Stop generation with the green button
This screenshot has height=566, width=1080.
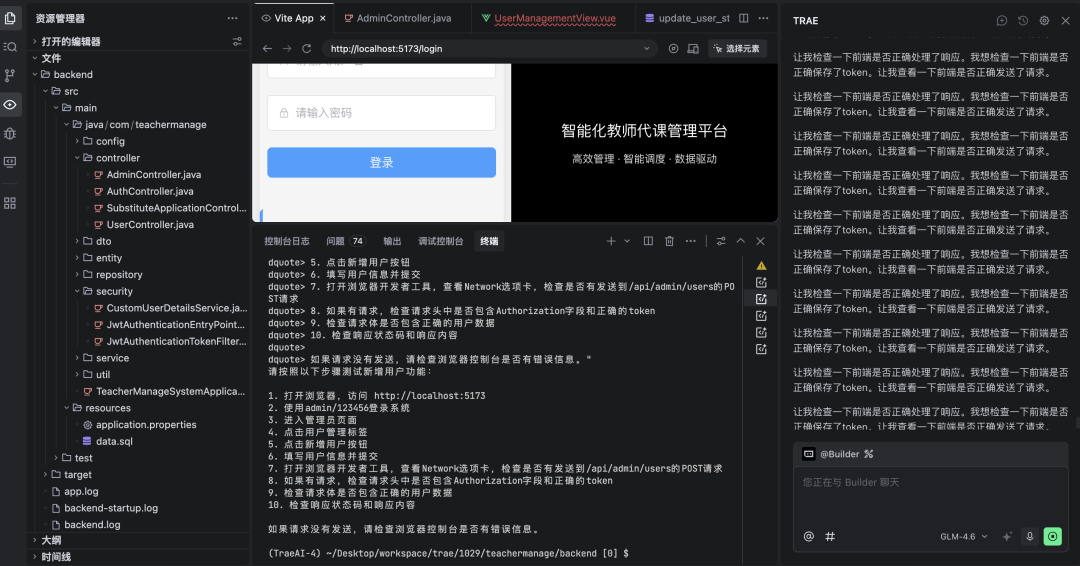point(1052,536)
